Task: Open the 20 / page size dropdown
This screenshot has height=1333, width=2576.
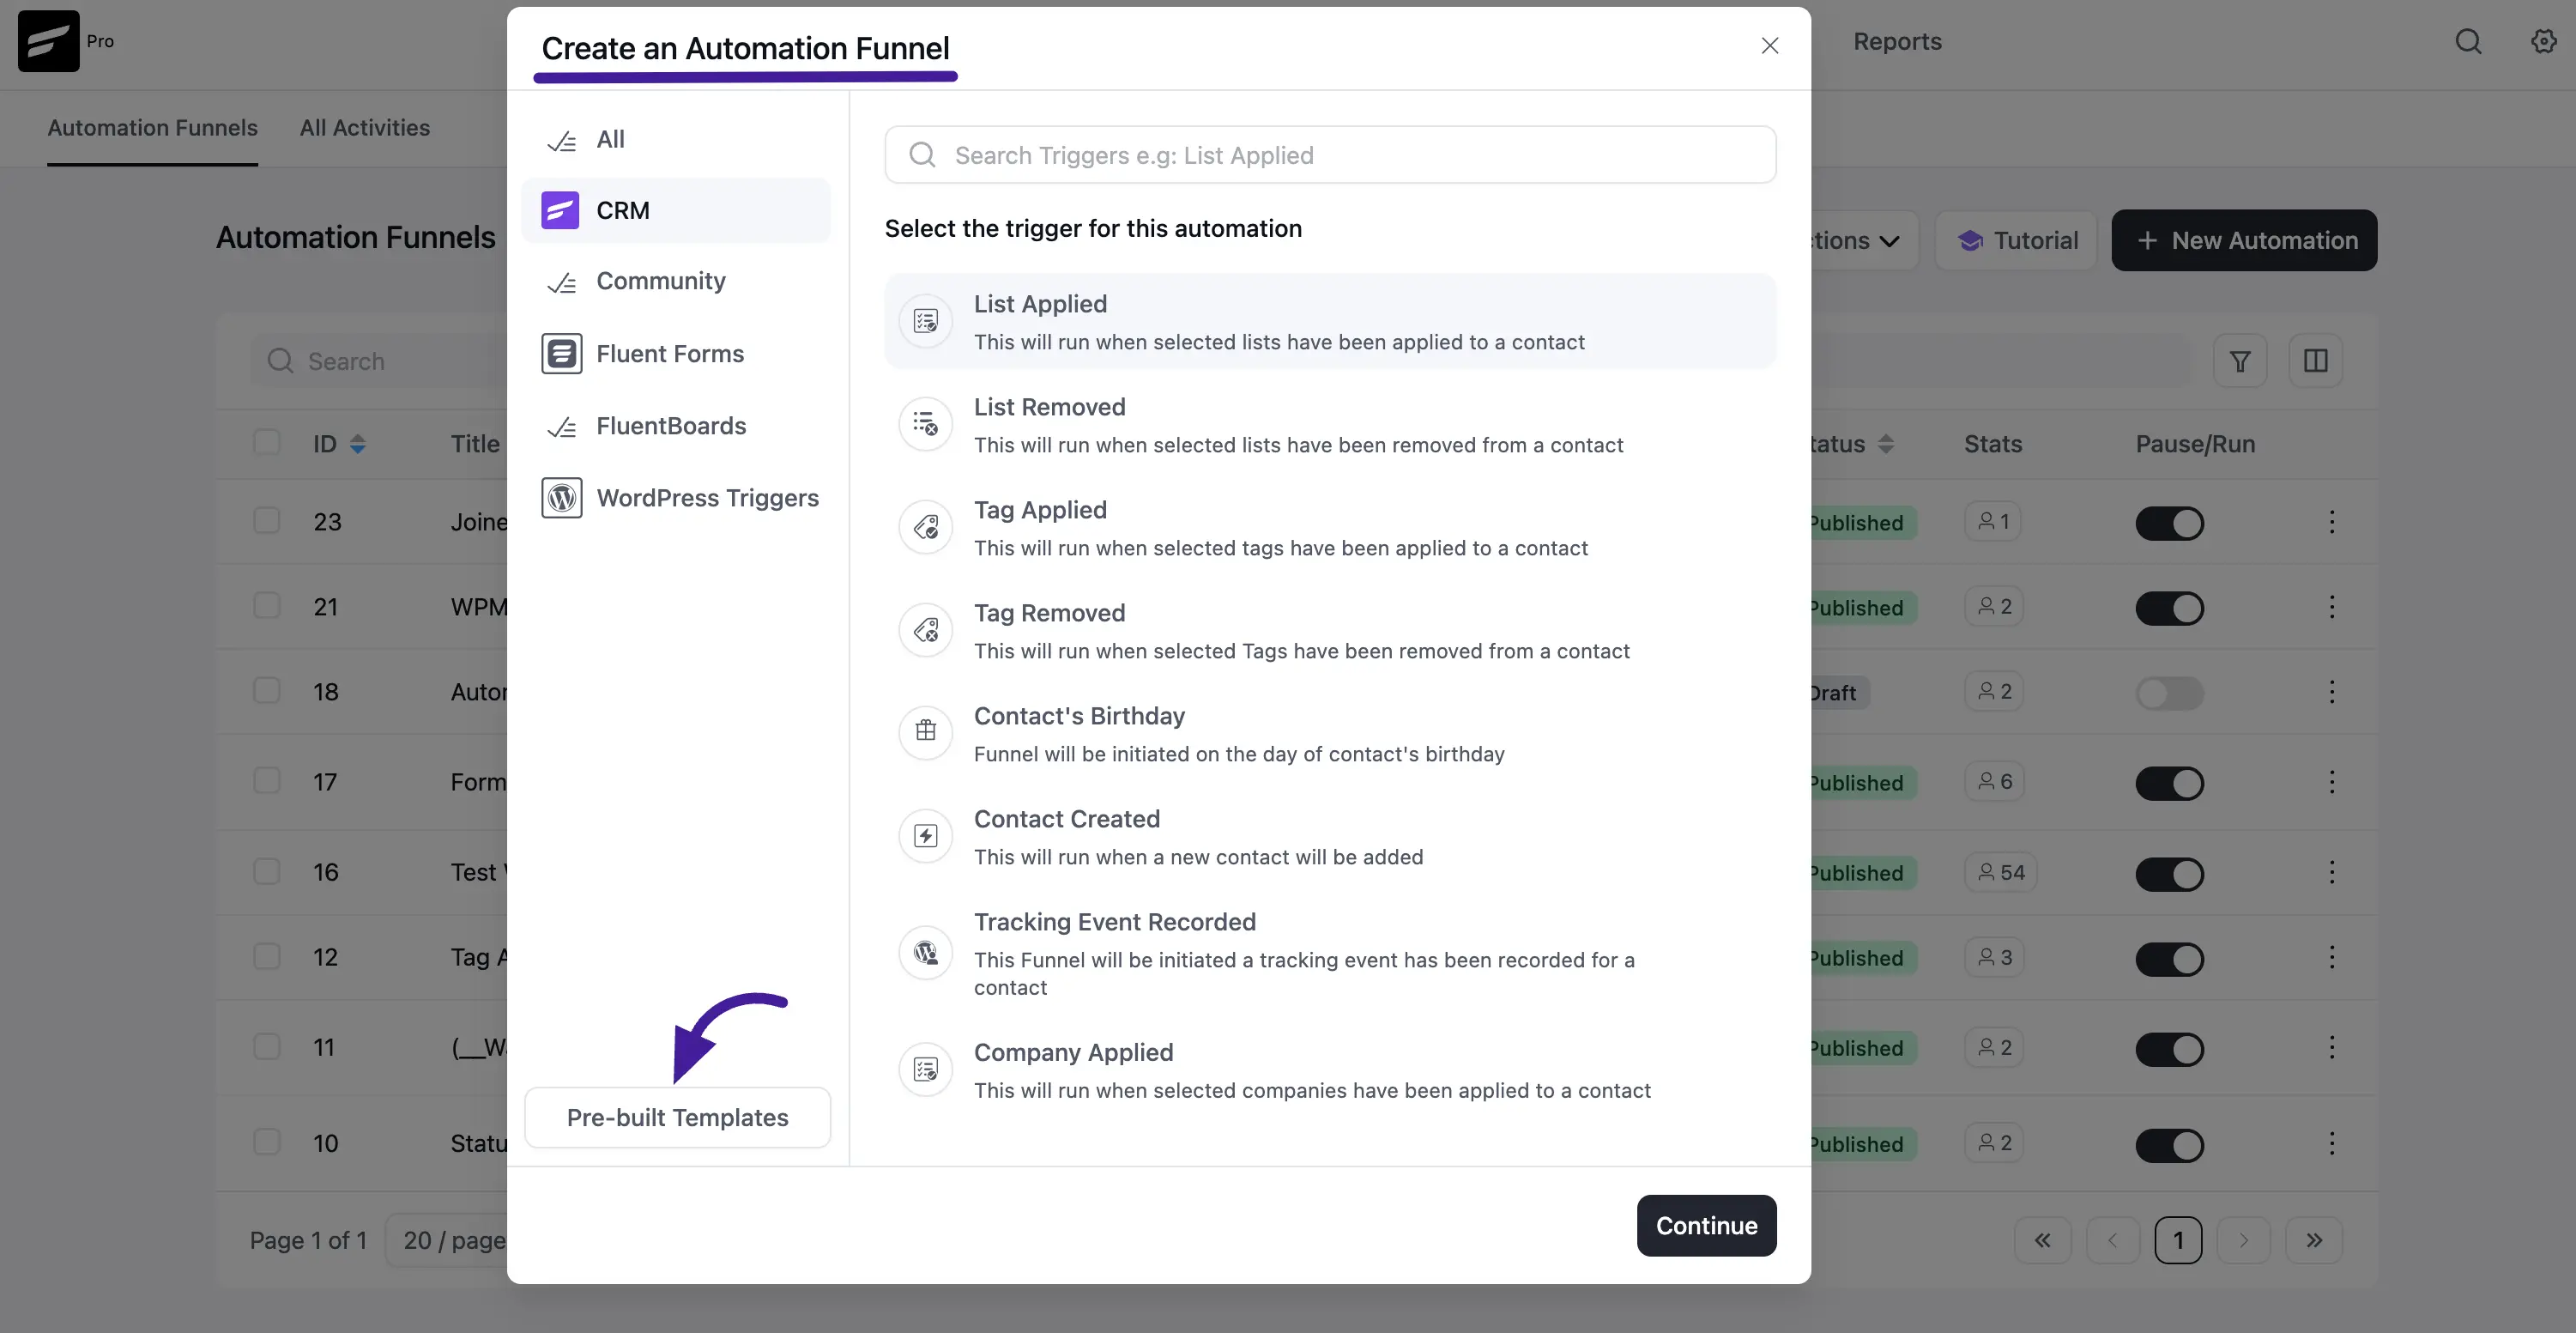Action: [x=447, y=1240]
